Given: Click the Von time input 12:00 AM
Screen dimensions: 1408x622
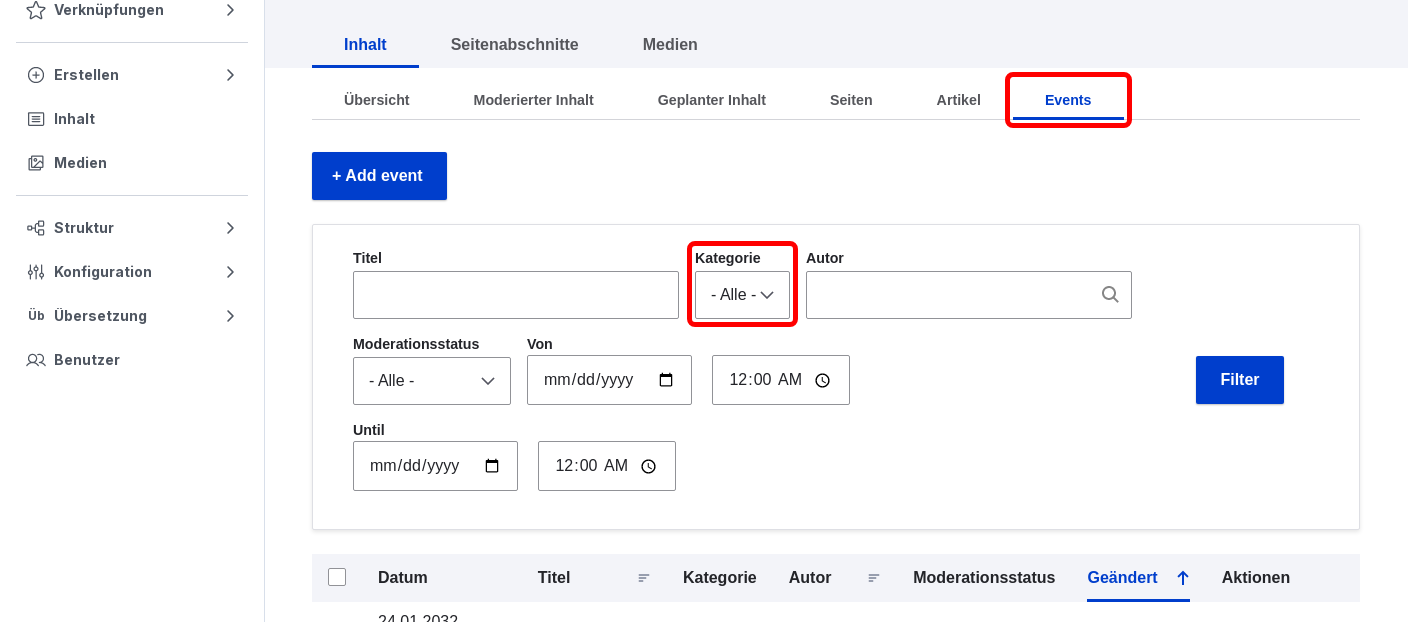Looking at the screenshot, I should tap(781, 380).
